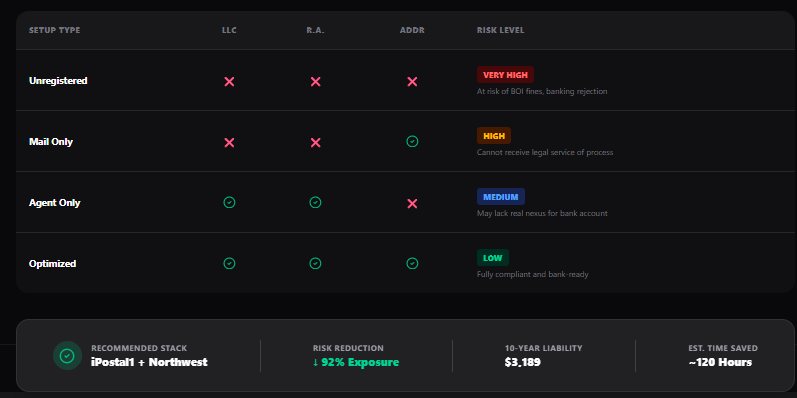Click the LLC cross icon in Mail Only row
Screen dimensions: 797x398
tap(229, 142)
